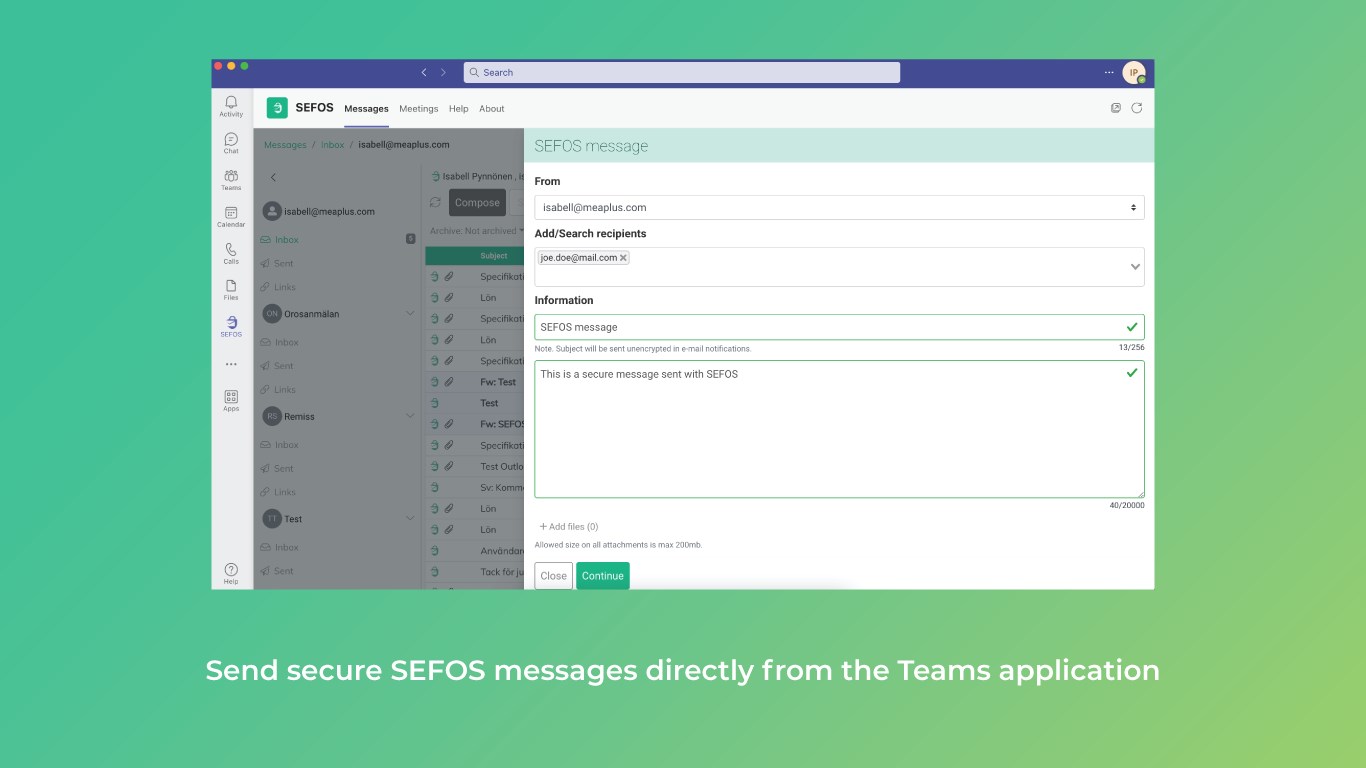The height and width of the screenshot is (768, 1366).
Task: Open the message titled Test
Action: click(x=475, y=403)
